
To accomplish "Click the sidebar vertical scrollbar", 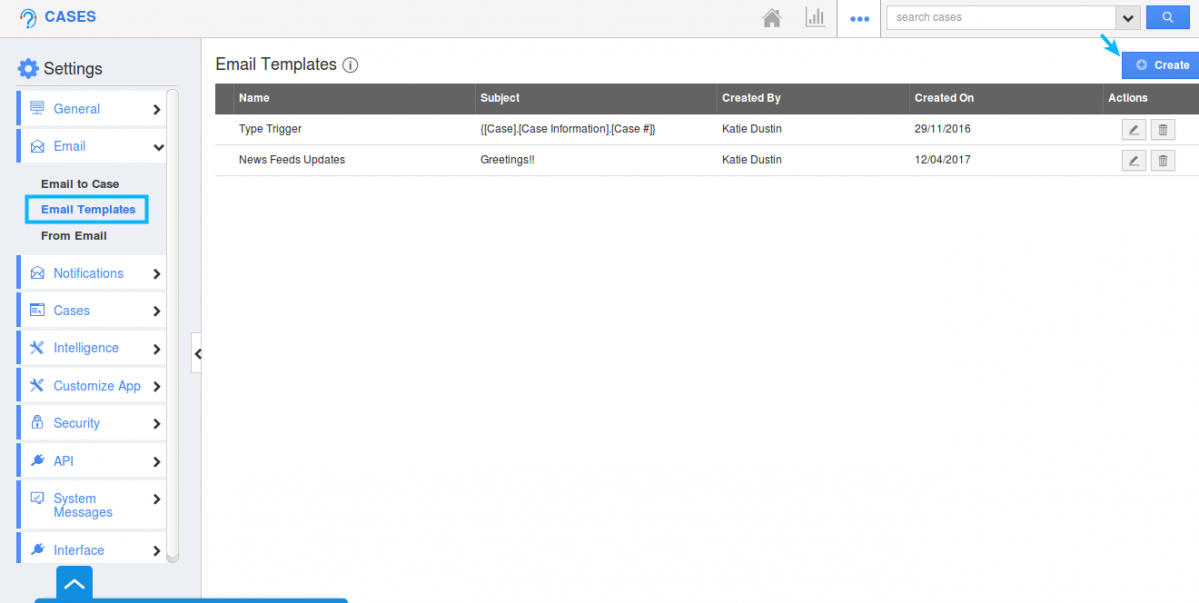I will click(x=173, y=326).
